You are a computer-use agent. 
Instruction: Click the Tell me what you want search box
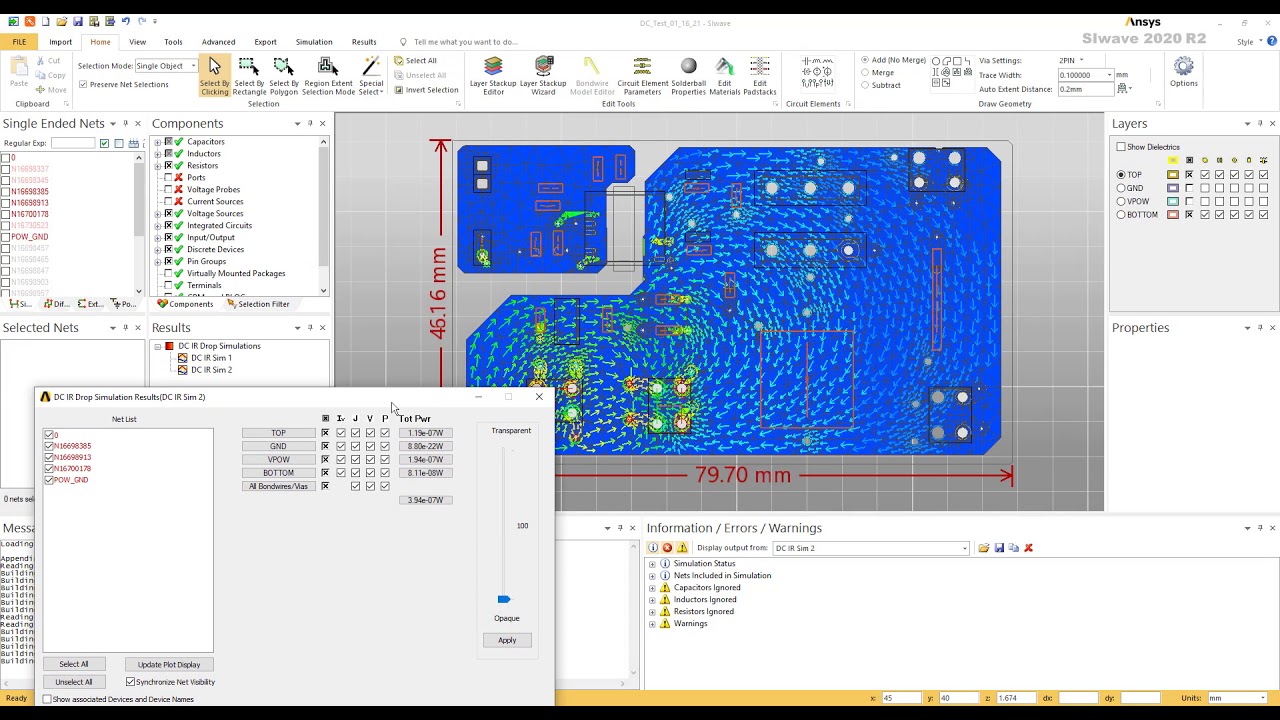466,42
